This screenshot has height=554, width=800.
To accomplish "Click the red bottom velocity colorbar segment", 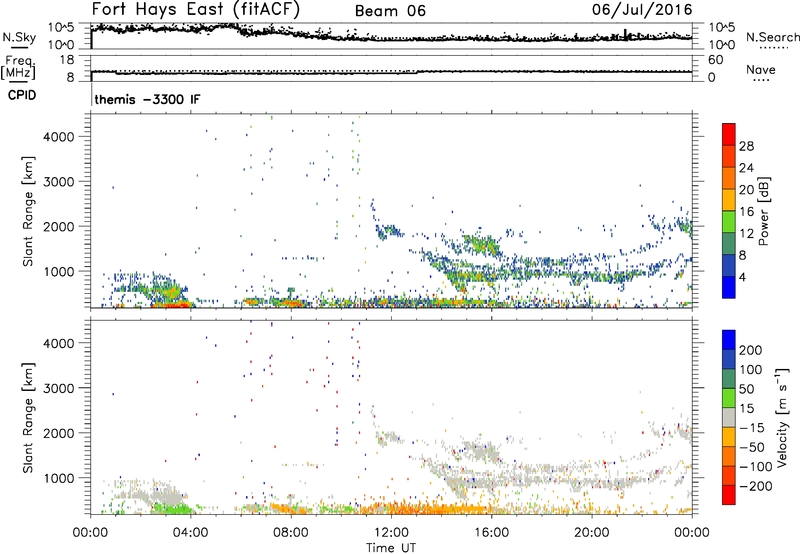I will (x=729, y=495).
